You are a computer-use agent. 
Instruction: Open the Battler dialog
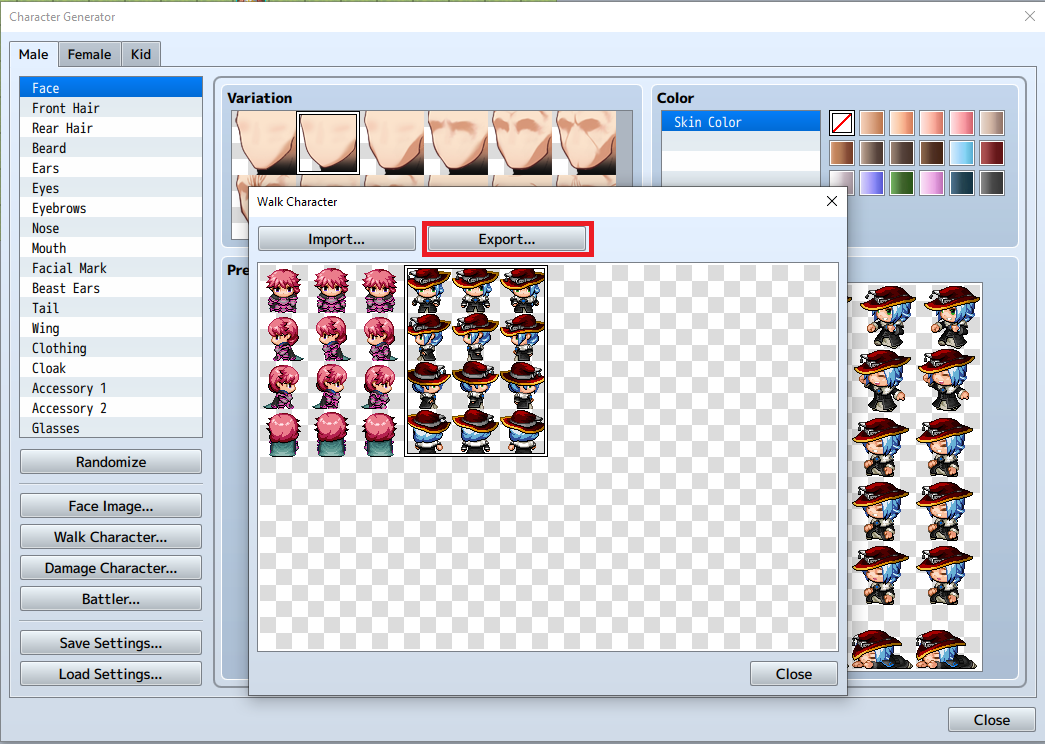[111, 599]
